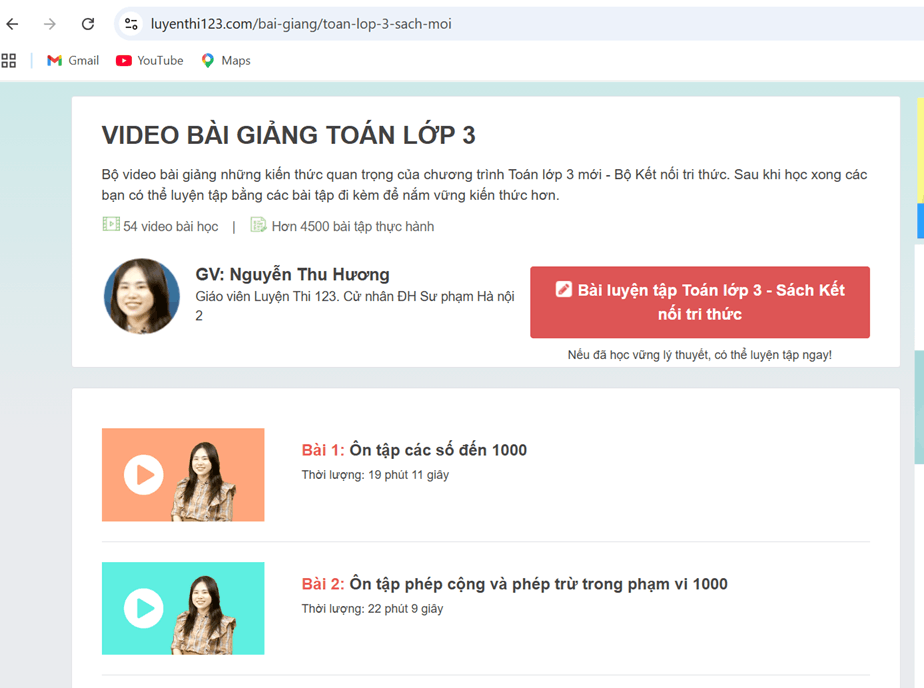Open lesson Bài 2: Ôn tập phép cộng và phép trừ
Viewport: 924px width, 688px height.
coord(514,584)
